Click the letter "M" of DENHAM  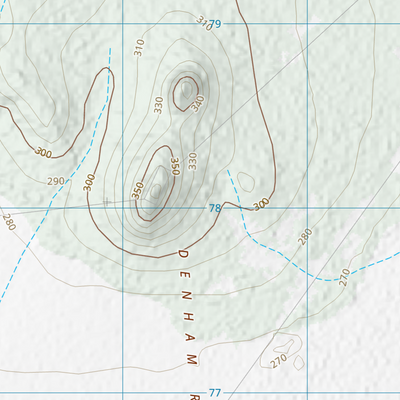coord(192,360)
